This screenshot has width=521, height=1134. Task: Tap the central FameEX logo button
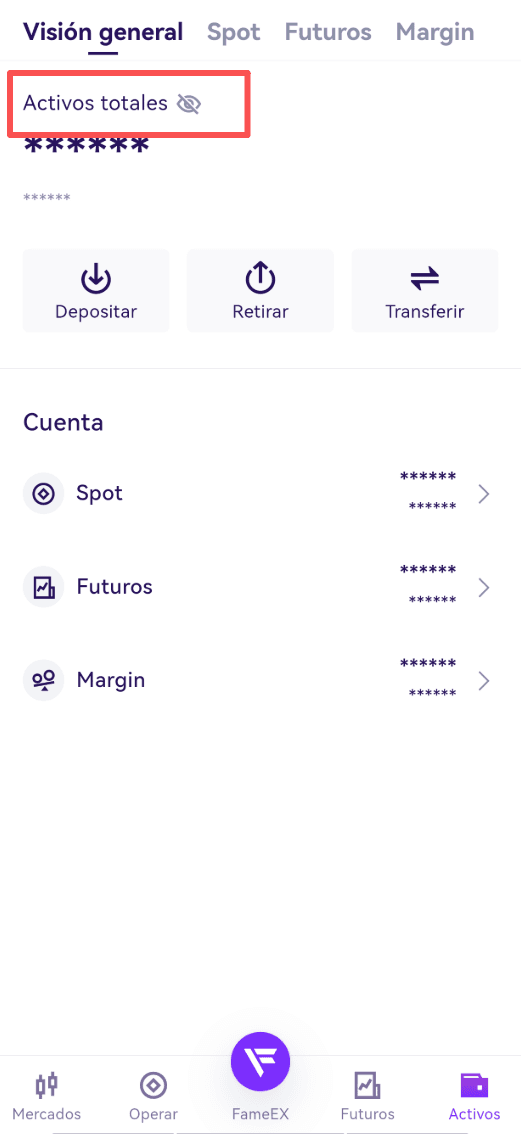(260, 1062)
